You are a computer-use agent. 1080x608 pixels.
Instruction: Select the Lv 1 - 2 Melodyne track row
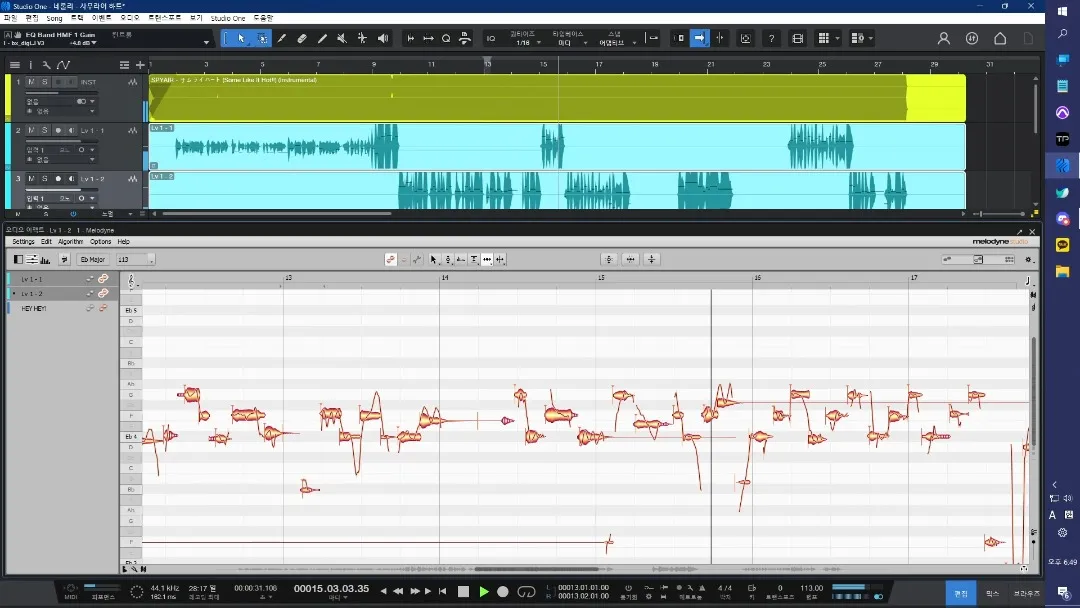(63, 294)
